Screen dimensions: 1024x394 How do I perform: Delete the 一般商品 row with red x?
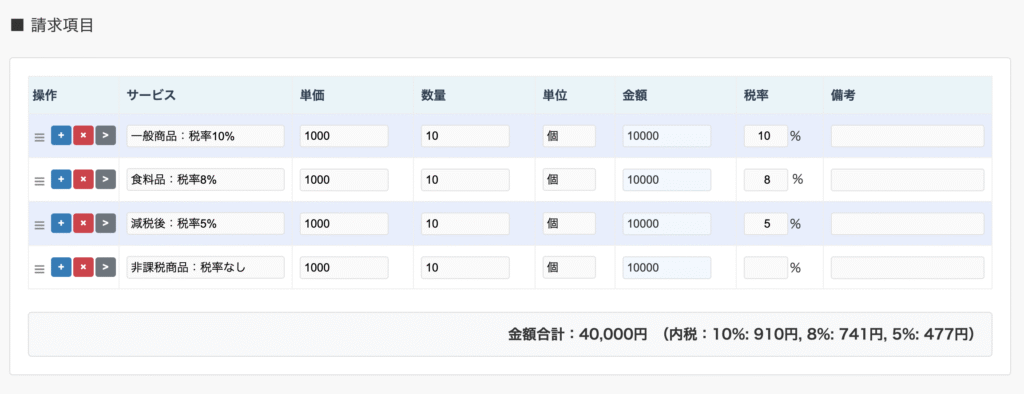83,135
